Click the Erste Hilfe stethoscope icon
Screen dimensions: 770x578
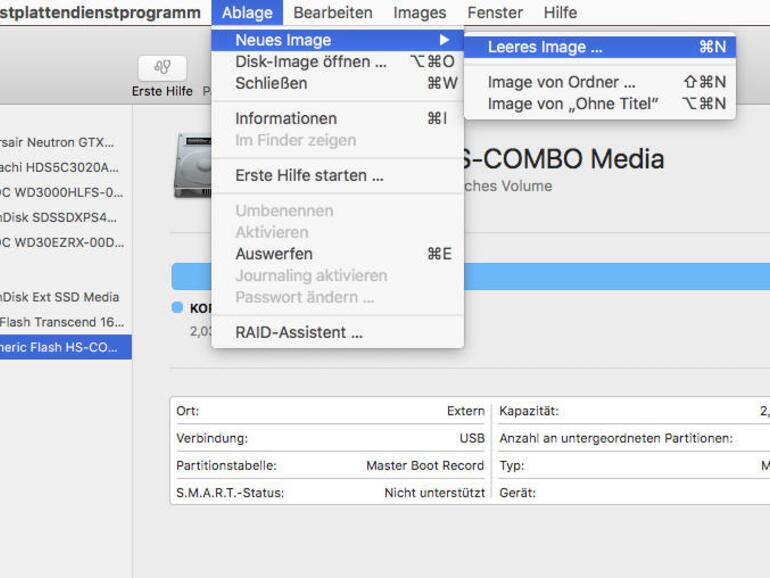(x=163, y=68)
